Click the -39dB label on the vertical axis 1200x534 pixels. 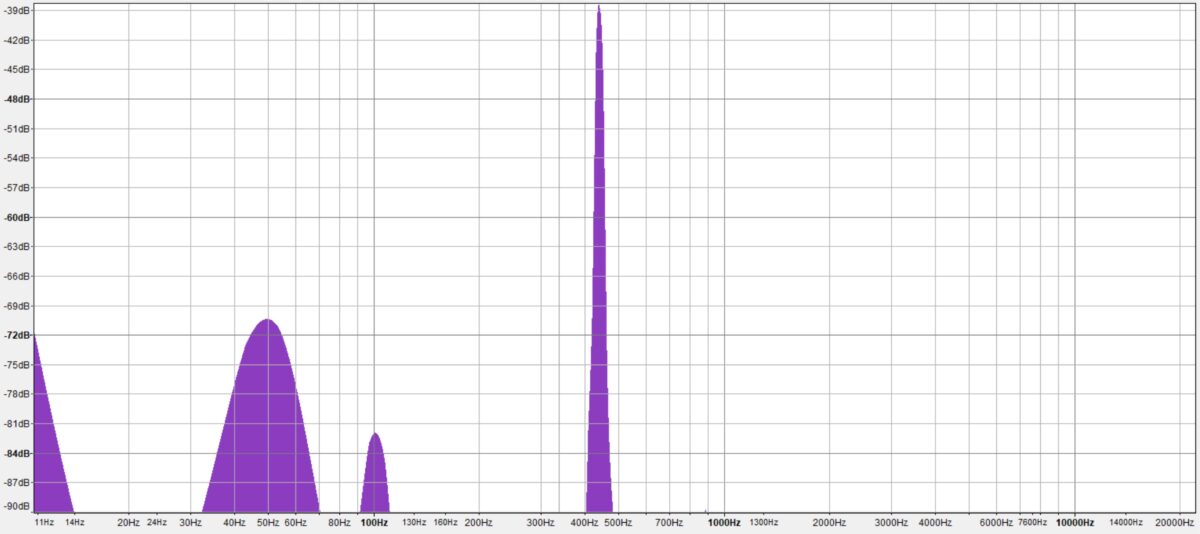click(x=16, y=10)
